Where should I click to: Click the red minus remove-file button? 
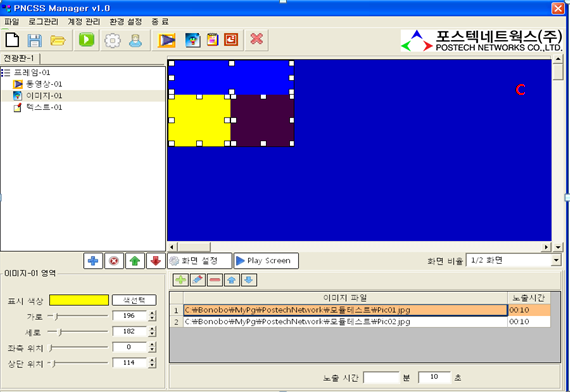point(215,280)
